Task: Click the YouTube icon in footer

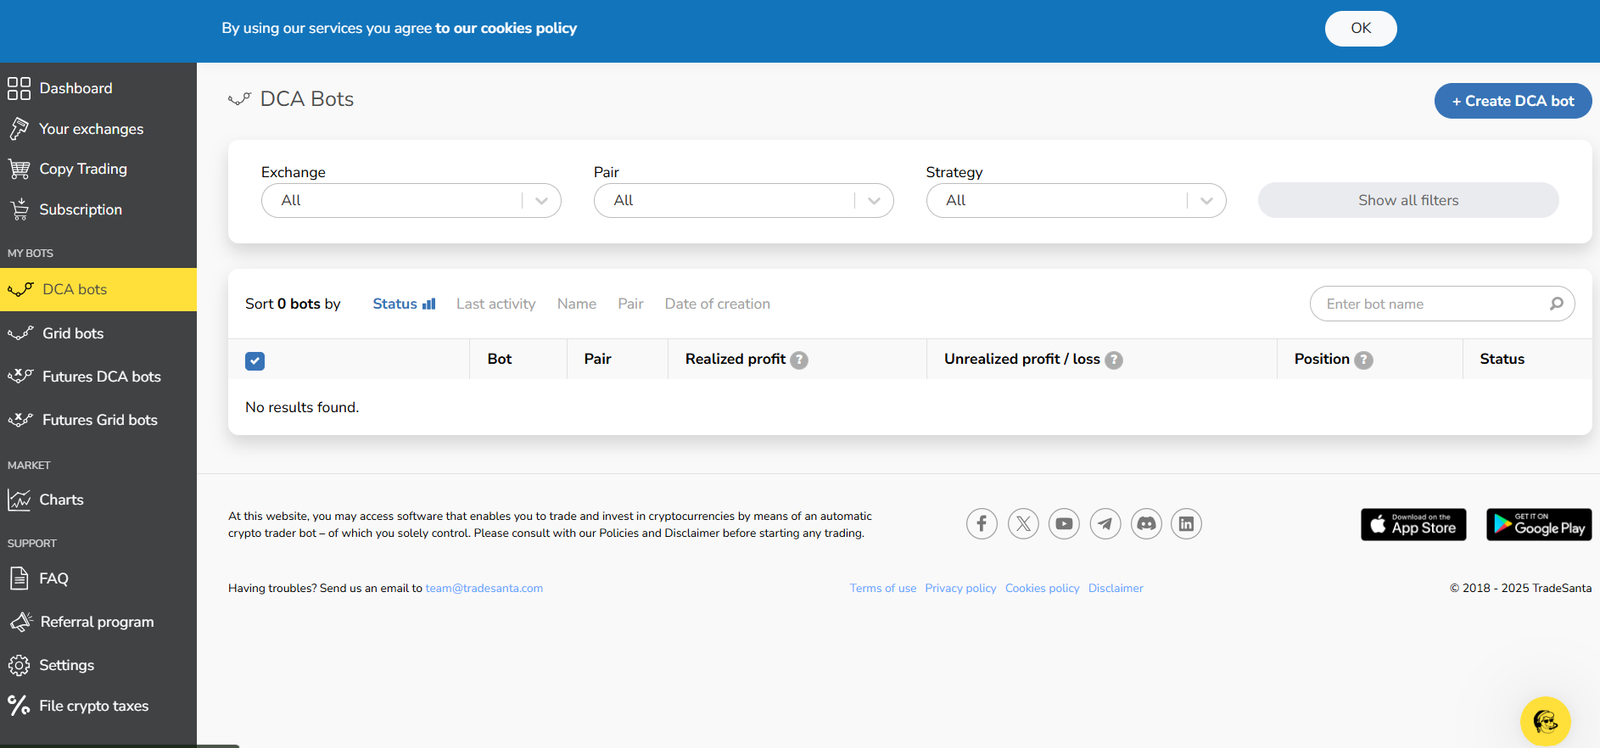Action: click(1064, 523)
